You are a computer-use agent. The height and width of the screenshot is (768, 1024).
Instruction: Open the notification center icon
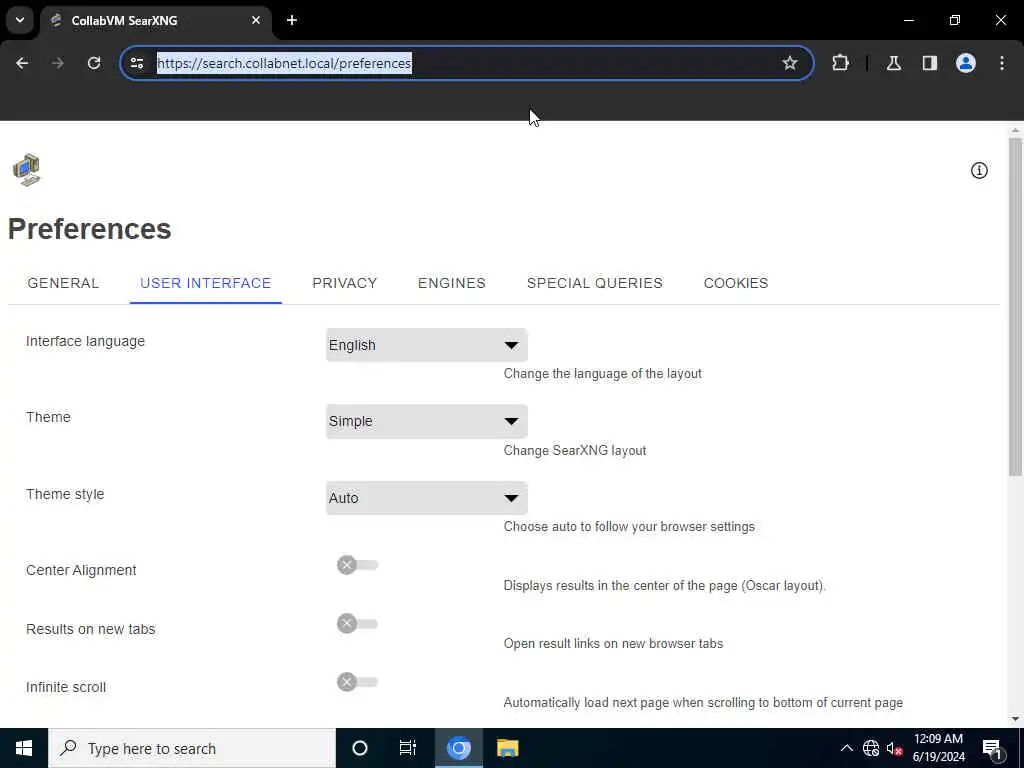992,749
